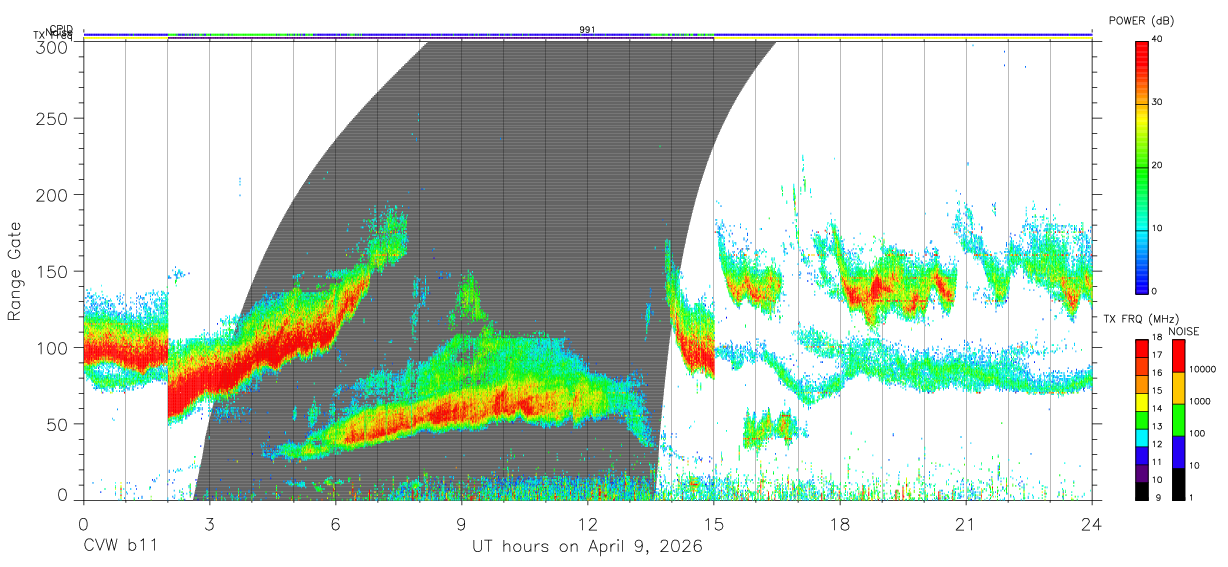The image size is (1228, 567).
Task: Click the 250 tick on the Range Gate axis
Action: (54, 118)
